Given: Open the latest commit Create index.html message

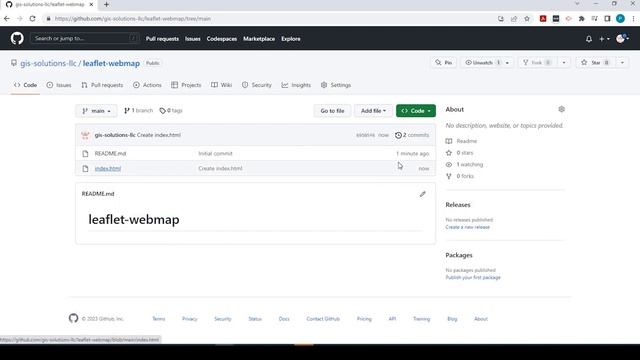Looking at the screenshot, I should [159, 135].
